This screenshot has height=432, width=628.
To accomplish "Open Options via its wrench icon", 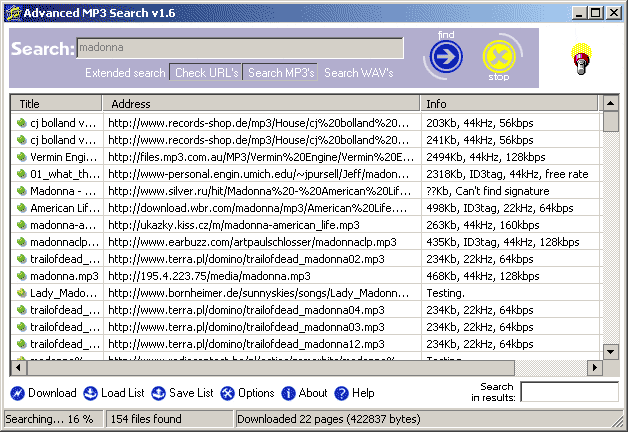I will (x=227, y=393).
